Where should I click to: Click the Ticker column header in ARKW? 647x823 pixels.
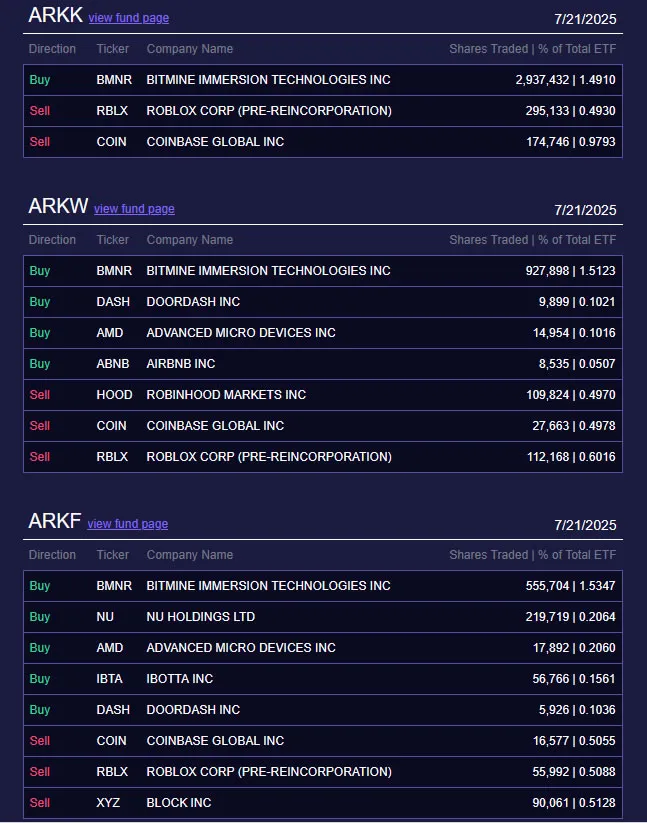112,239
